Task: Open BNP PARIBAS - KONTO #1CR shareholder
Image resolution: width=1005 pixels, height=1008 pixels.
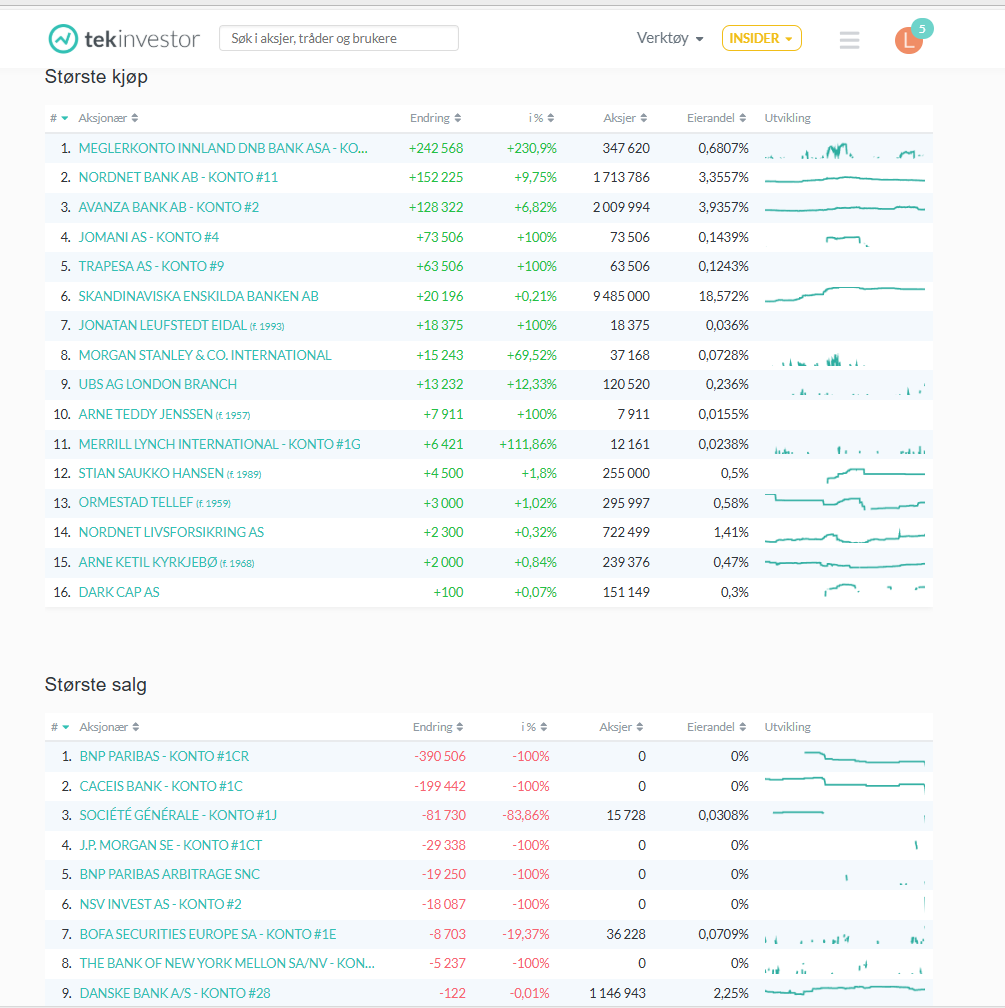Action: [x=164, y=757]
